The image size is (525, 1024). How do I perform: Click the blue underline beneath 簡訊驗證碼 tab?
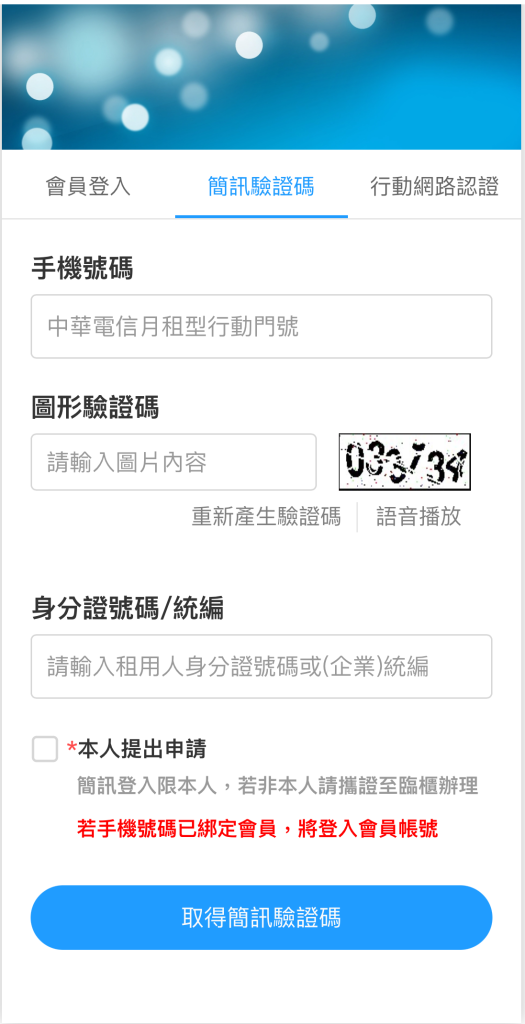tap(261, 216)
